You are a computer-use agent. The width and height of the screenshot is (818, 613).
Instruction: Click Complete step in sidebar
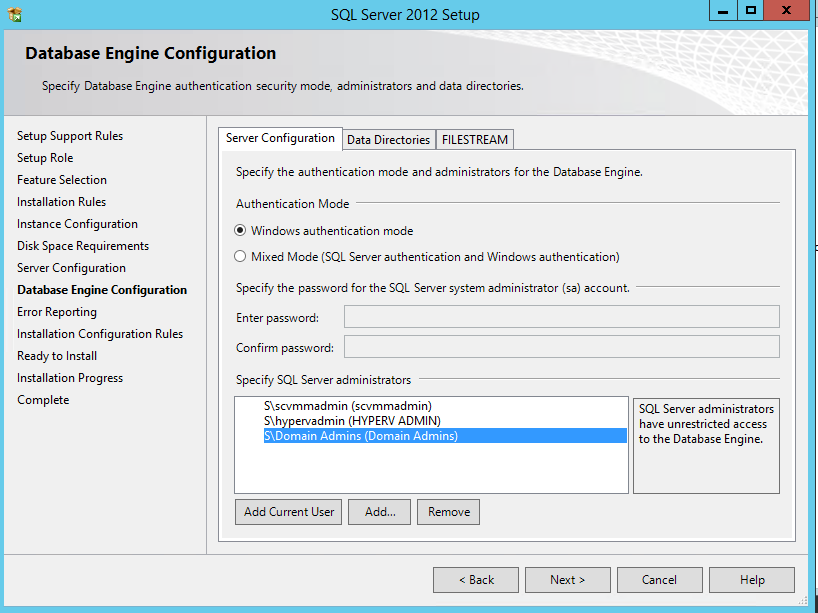pos(43,400)
